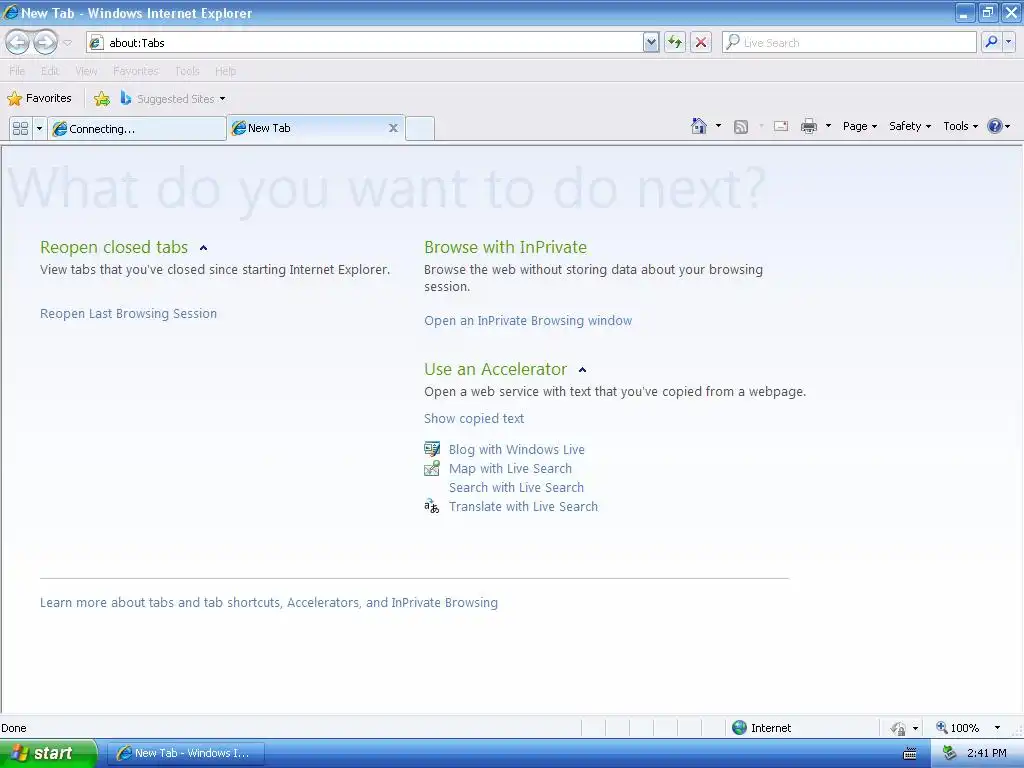This screenshot has height=768, width=1024.
Task: Click the small blank new tab button
Action: (420, 129)
